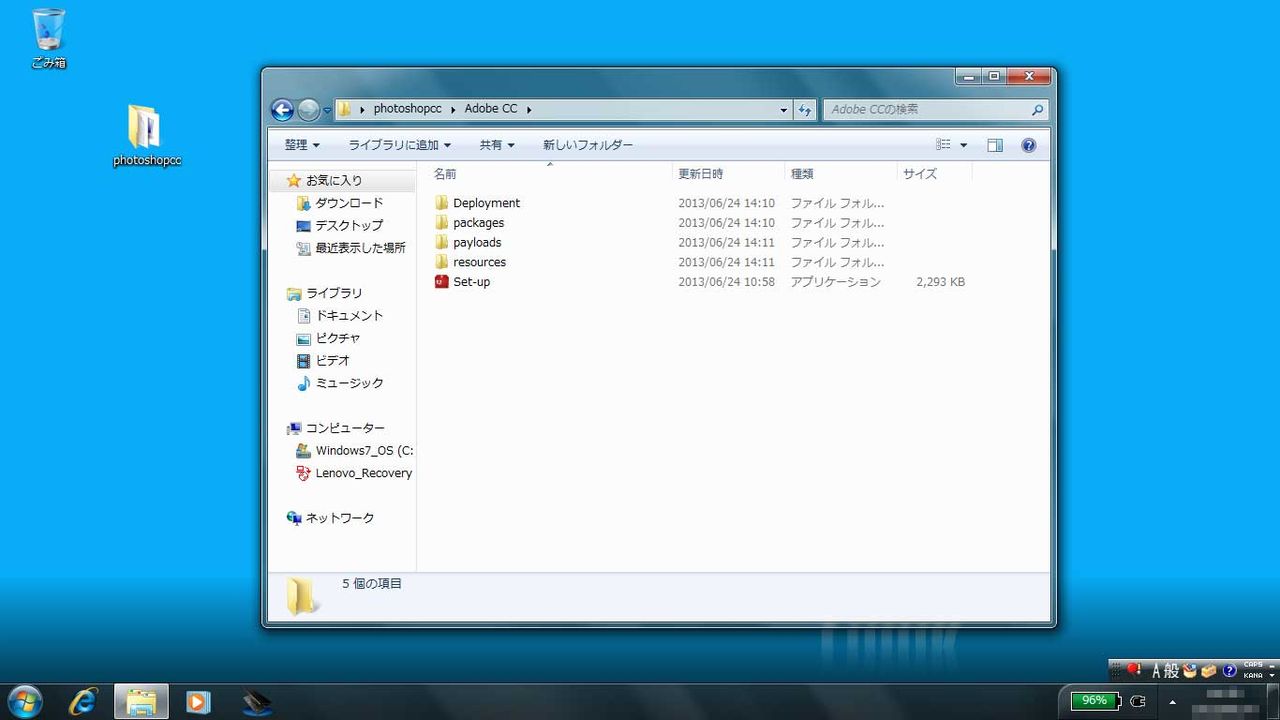Sort by the 種類 column header
Image resolution: width=1280 pixels, height=720 pixels.
[x=802, y=174]
